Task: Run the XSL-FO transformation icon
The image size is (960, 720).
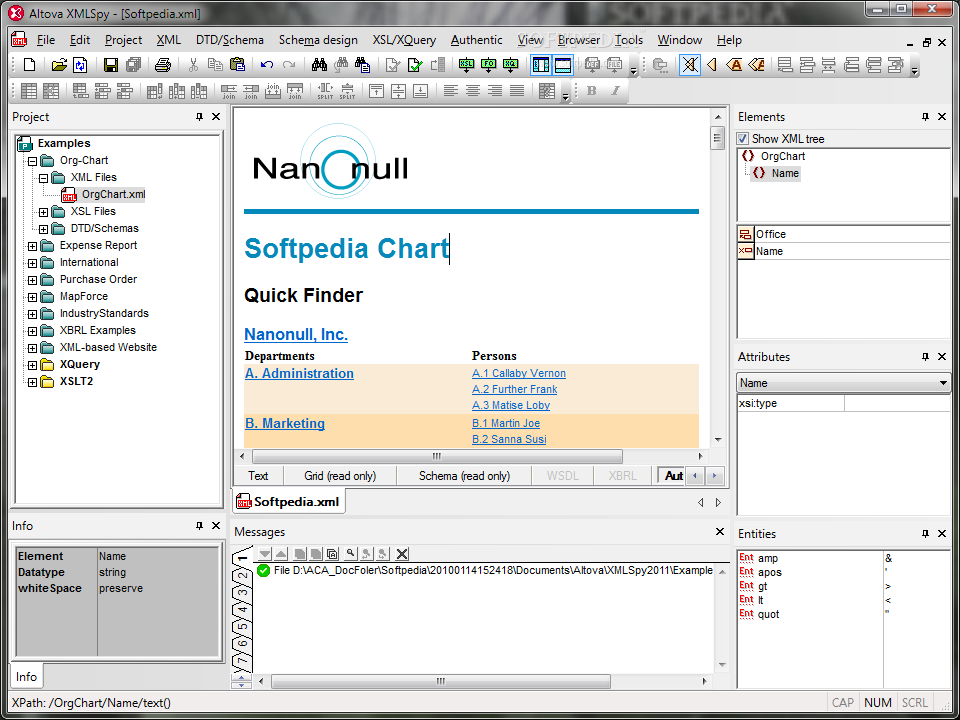Action: [x=489, y=65]
